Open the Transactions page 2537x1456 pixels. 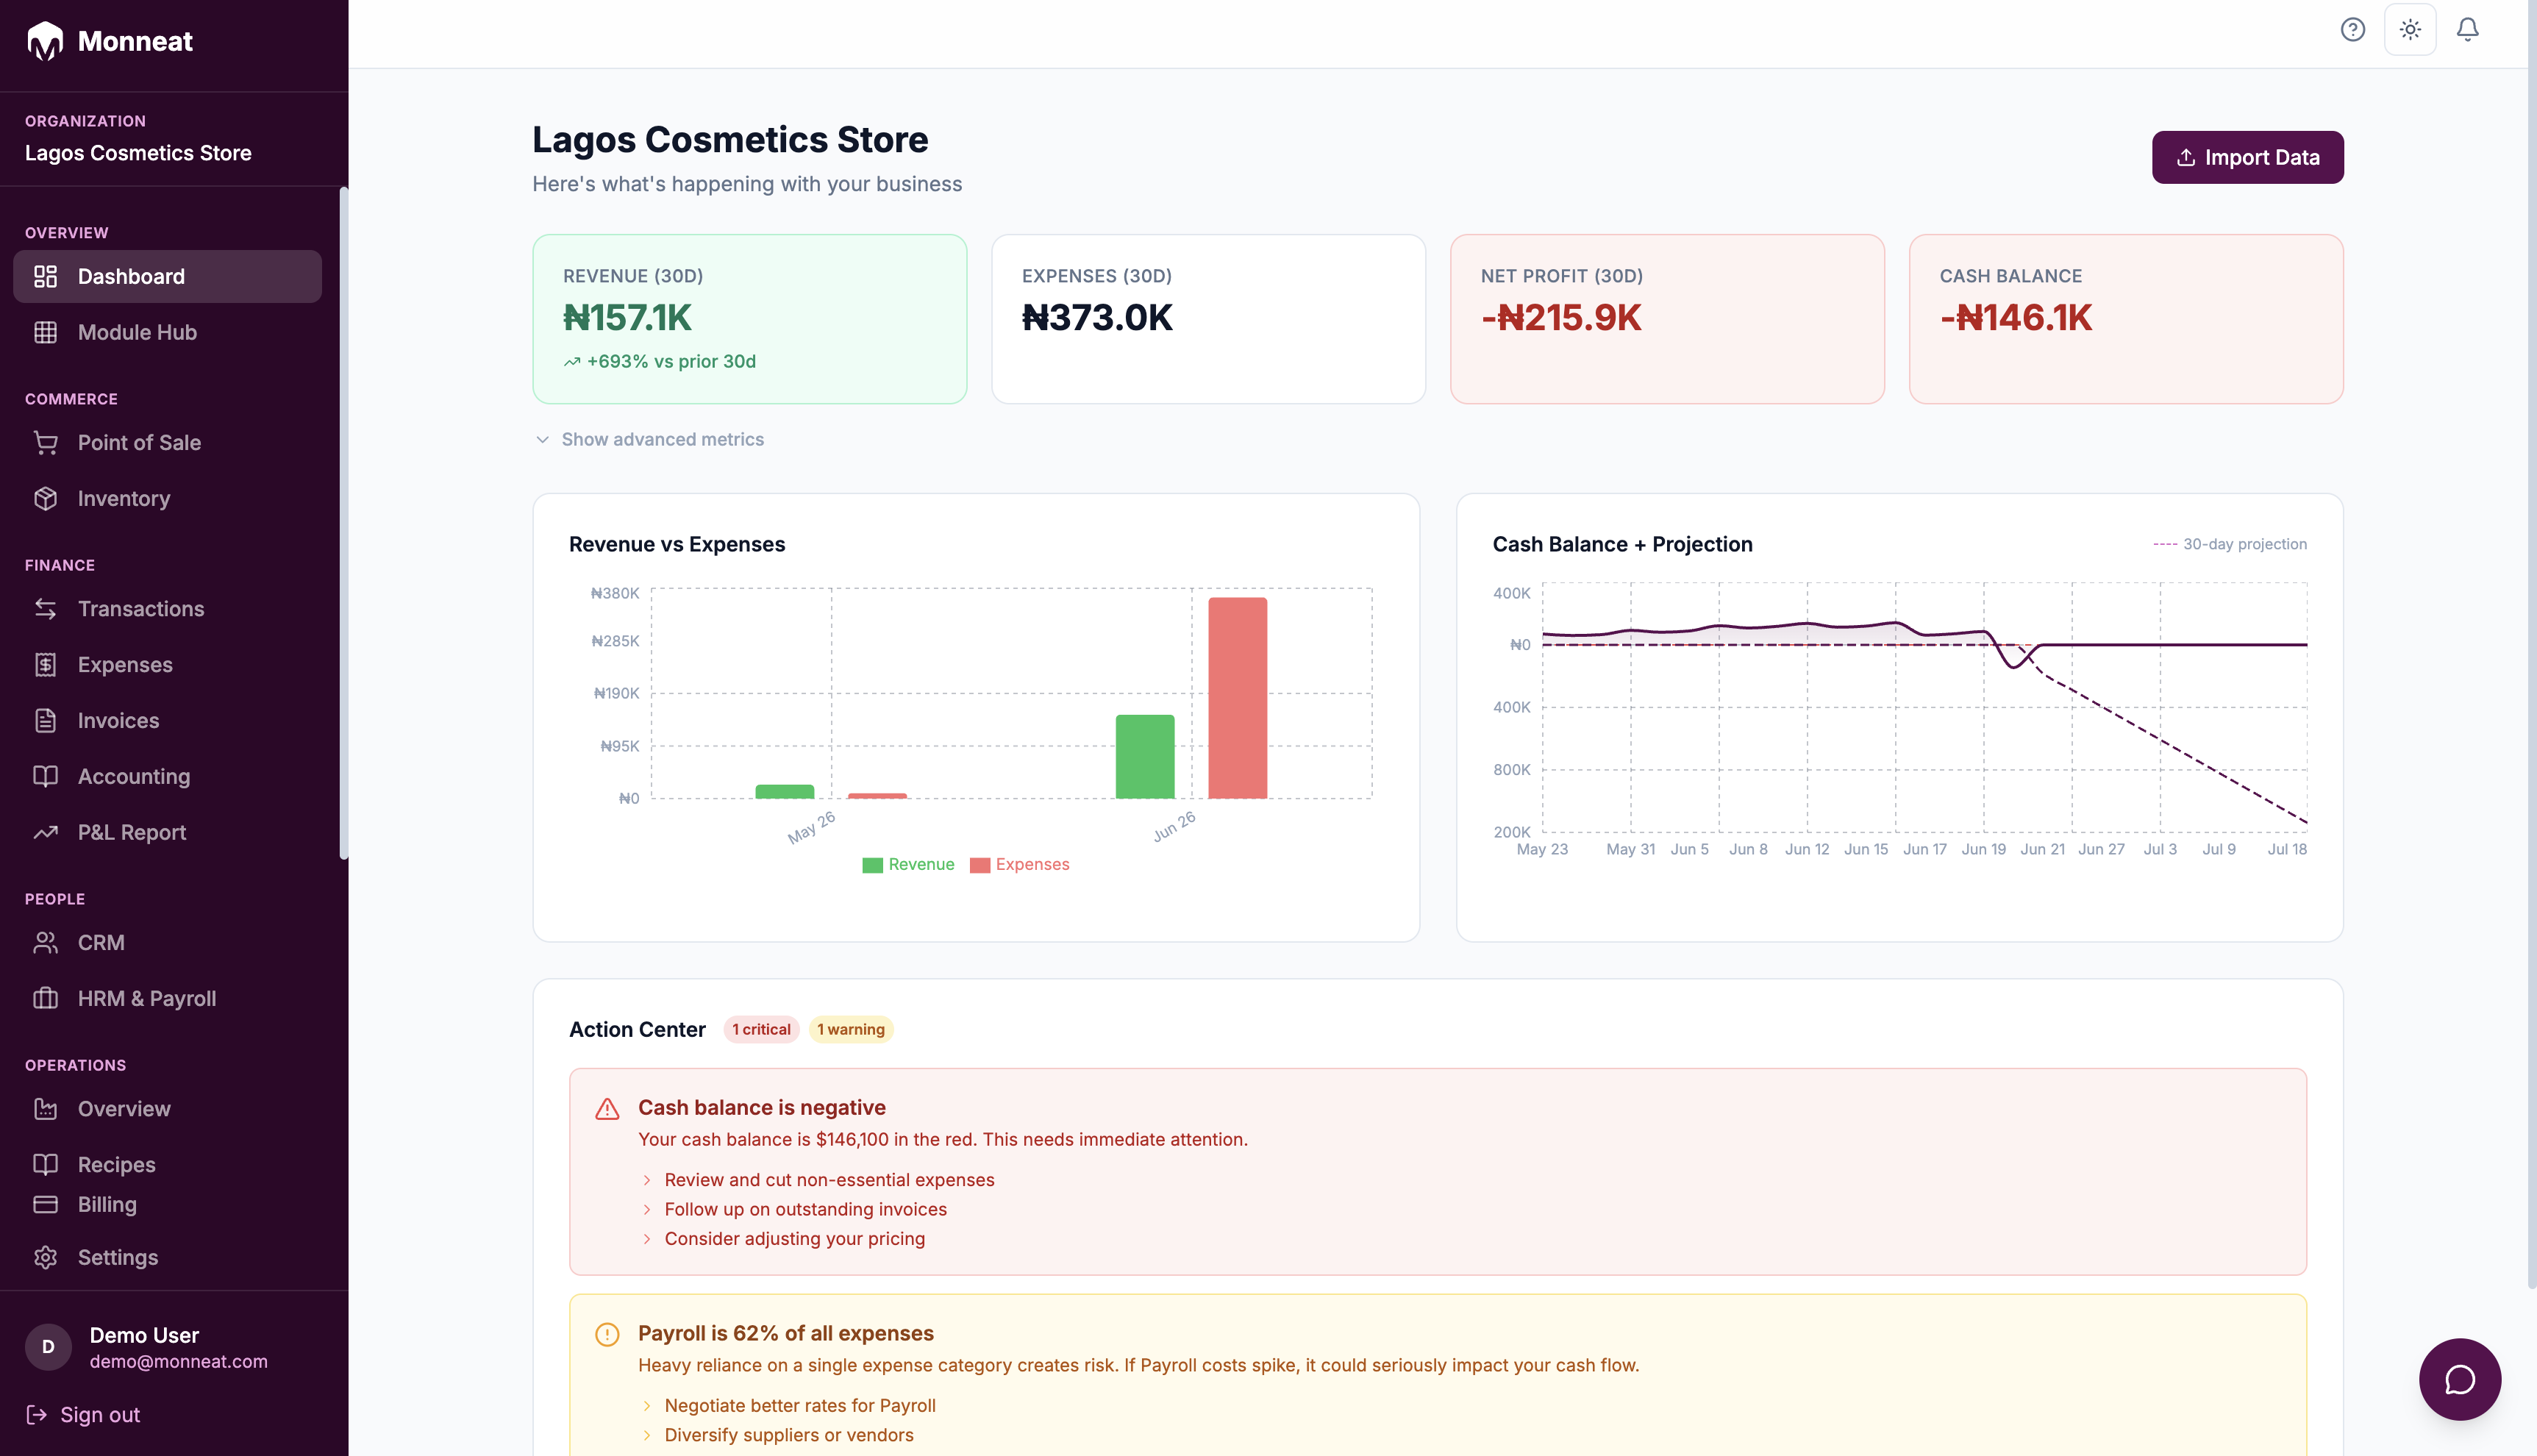tap(167, 608)
